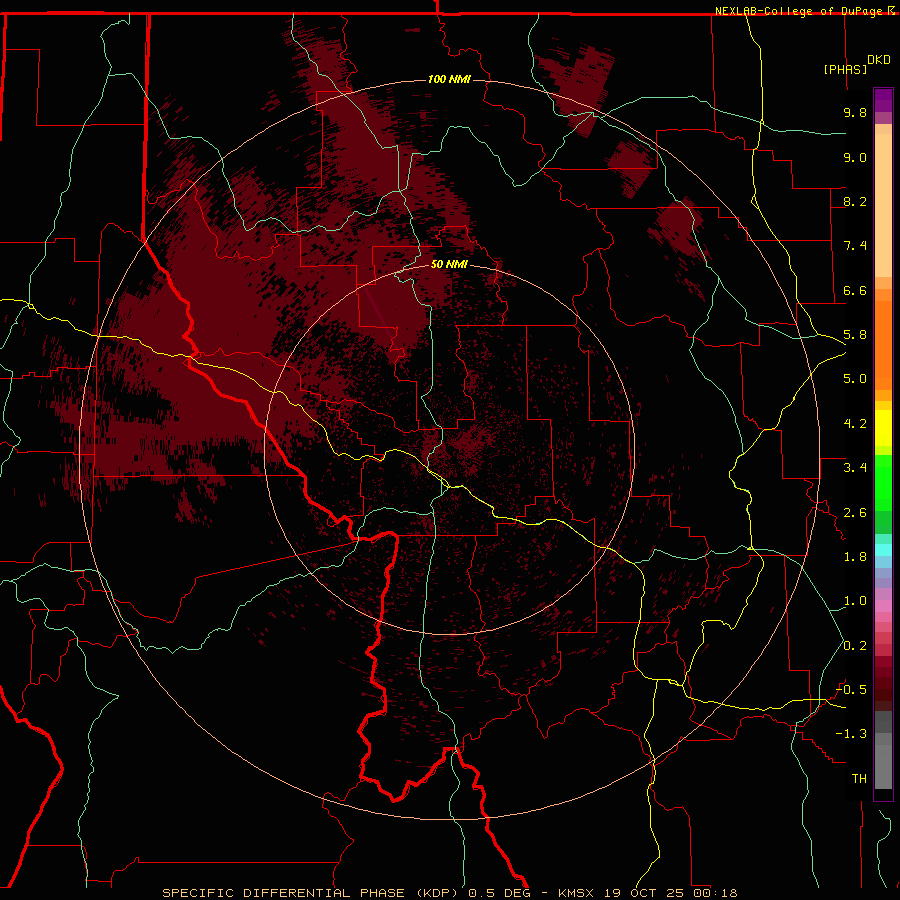Click the 6.6 color scale value

855,290
